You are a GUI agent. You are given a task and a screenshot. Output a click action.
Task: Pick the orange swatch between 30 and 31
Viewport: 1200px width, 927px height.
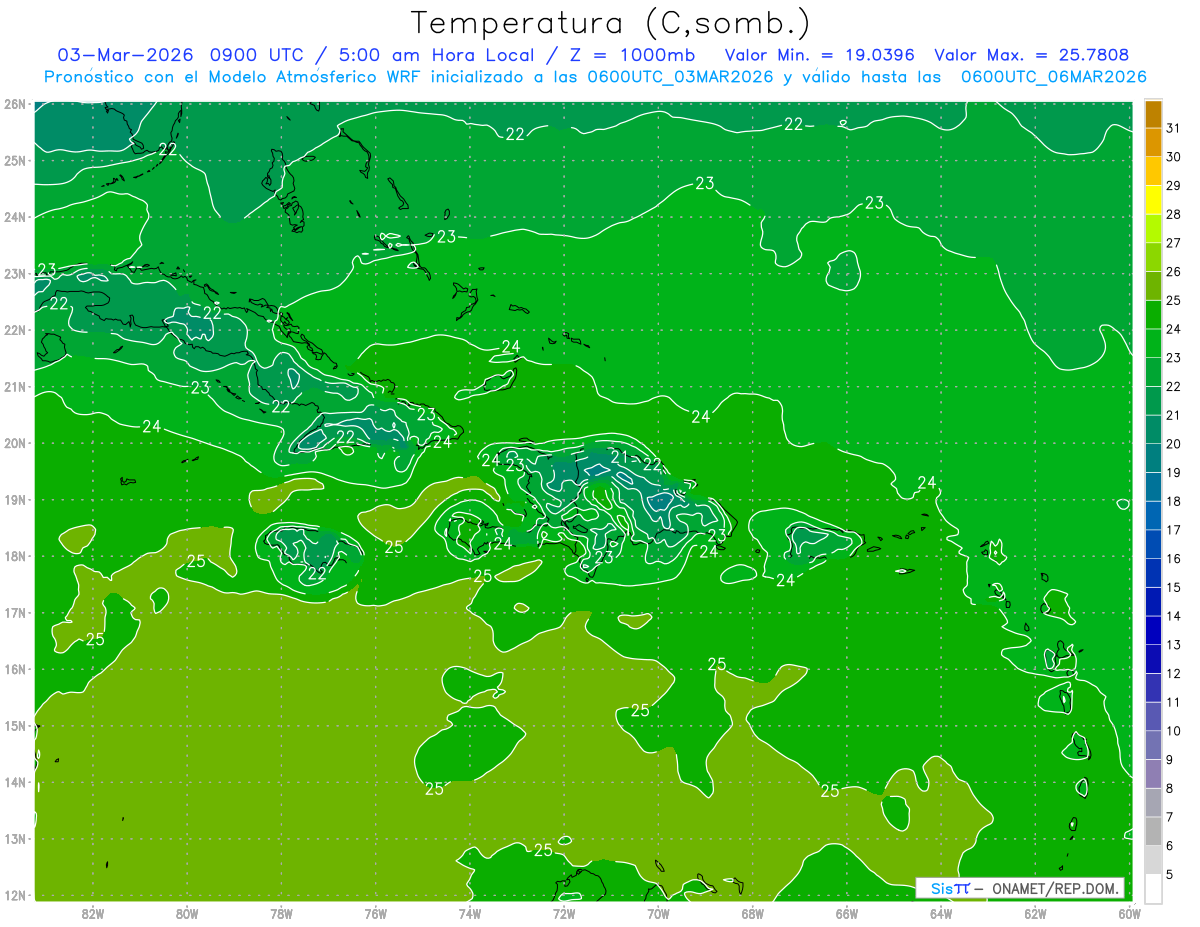[x=1153, y=143]
